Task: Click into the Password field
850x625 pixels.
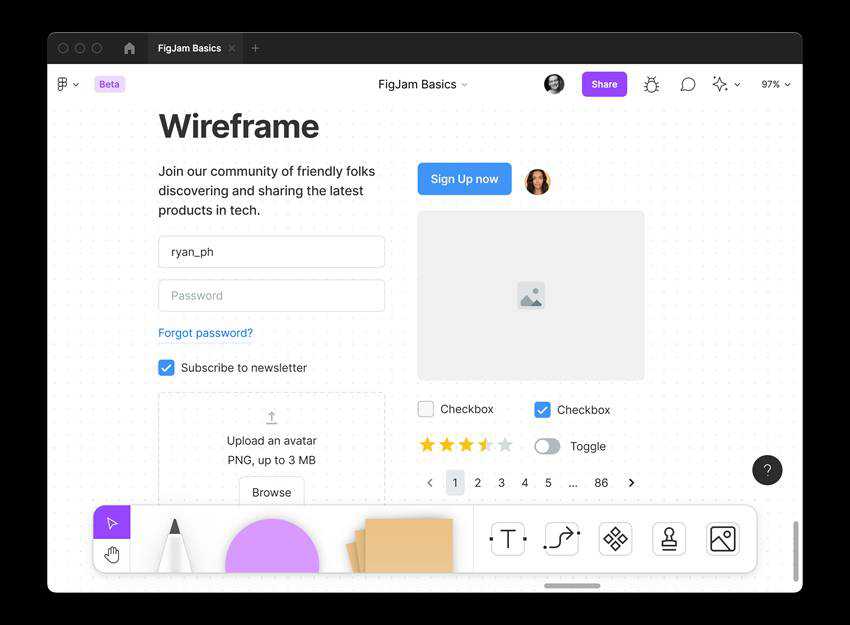Action: 271,296
